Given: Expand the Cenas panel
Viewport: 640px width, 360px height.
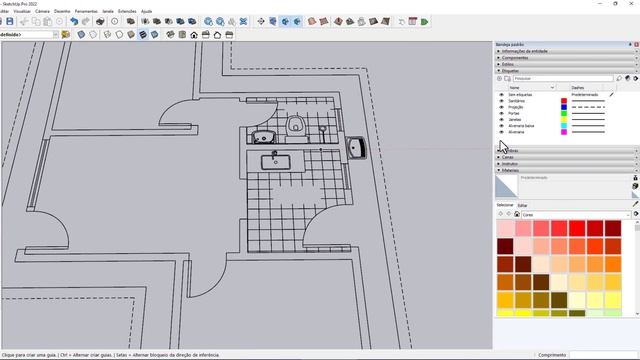Looking at the screenshot, I should tap(567, 157).
